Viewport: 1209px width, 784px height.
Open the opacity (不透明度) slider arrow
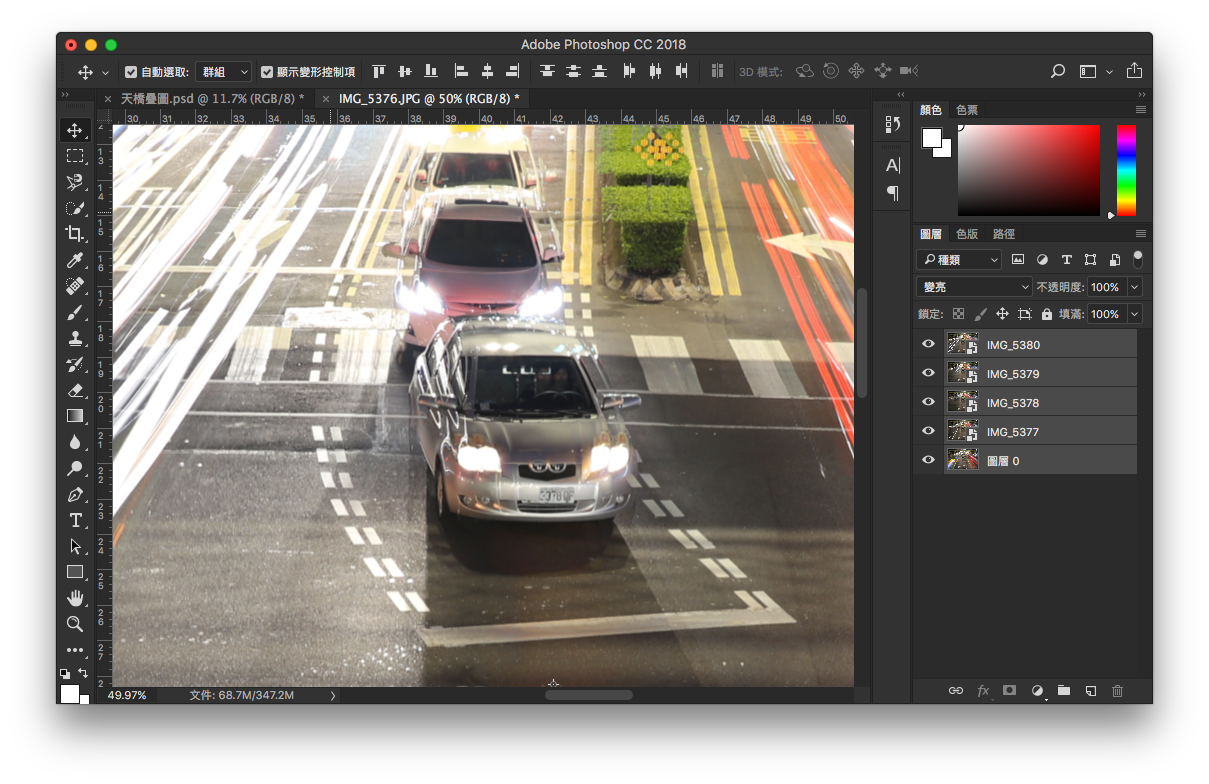coord(1134,287)
